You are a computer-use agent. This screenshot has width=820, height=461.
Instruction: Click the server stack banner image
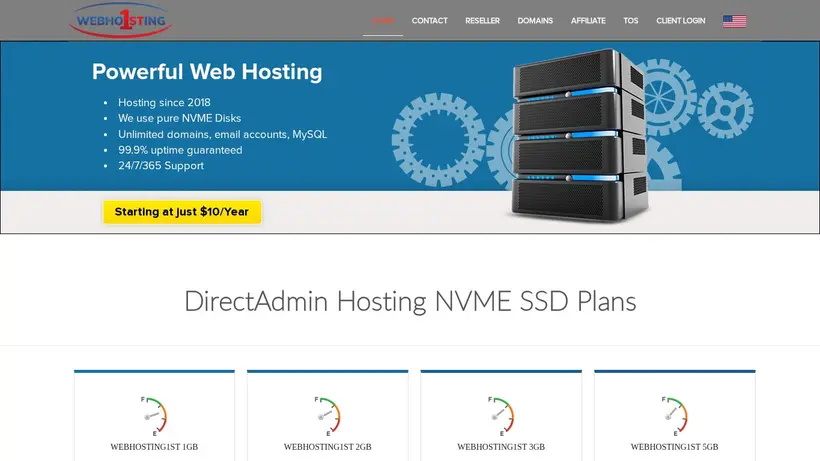point(579,136)
